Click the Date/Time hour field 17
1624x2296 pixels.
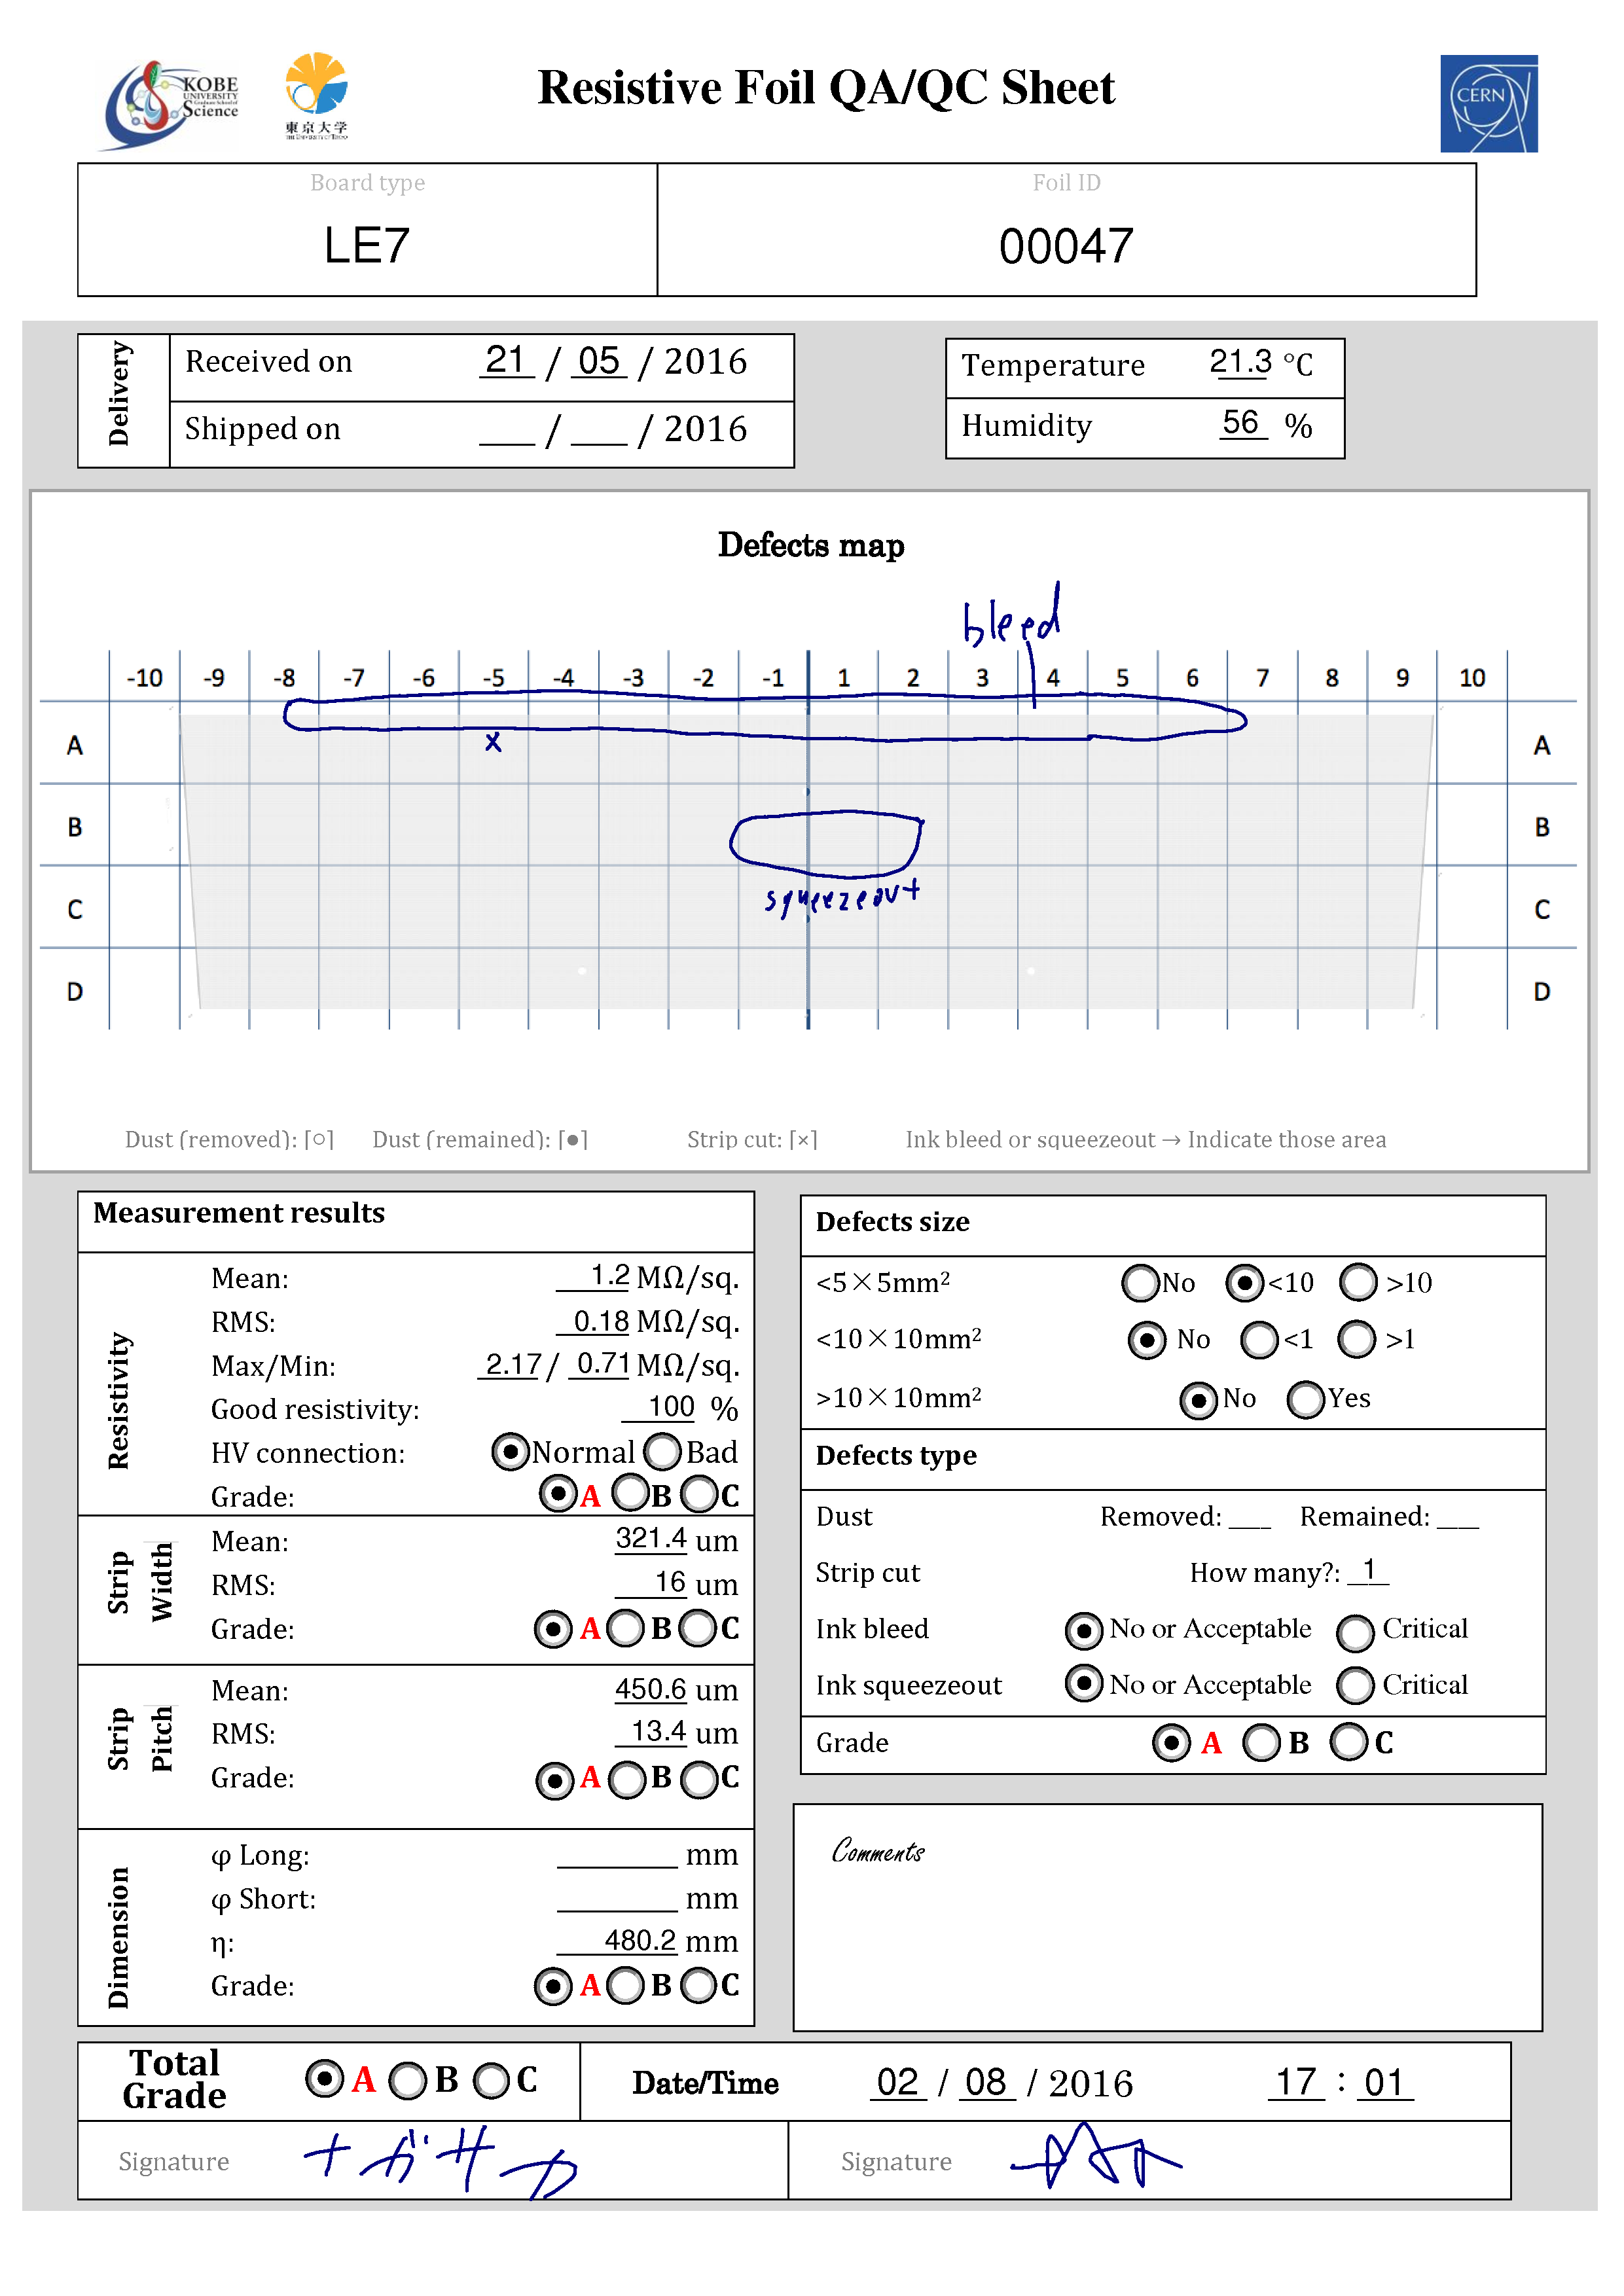point(1297,2082)
